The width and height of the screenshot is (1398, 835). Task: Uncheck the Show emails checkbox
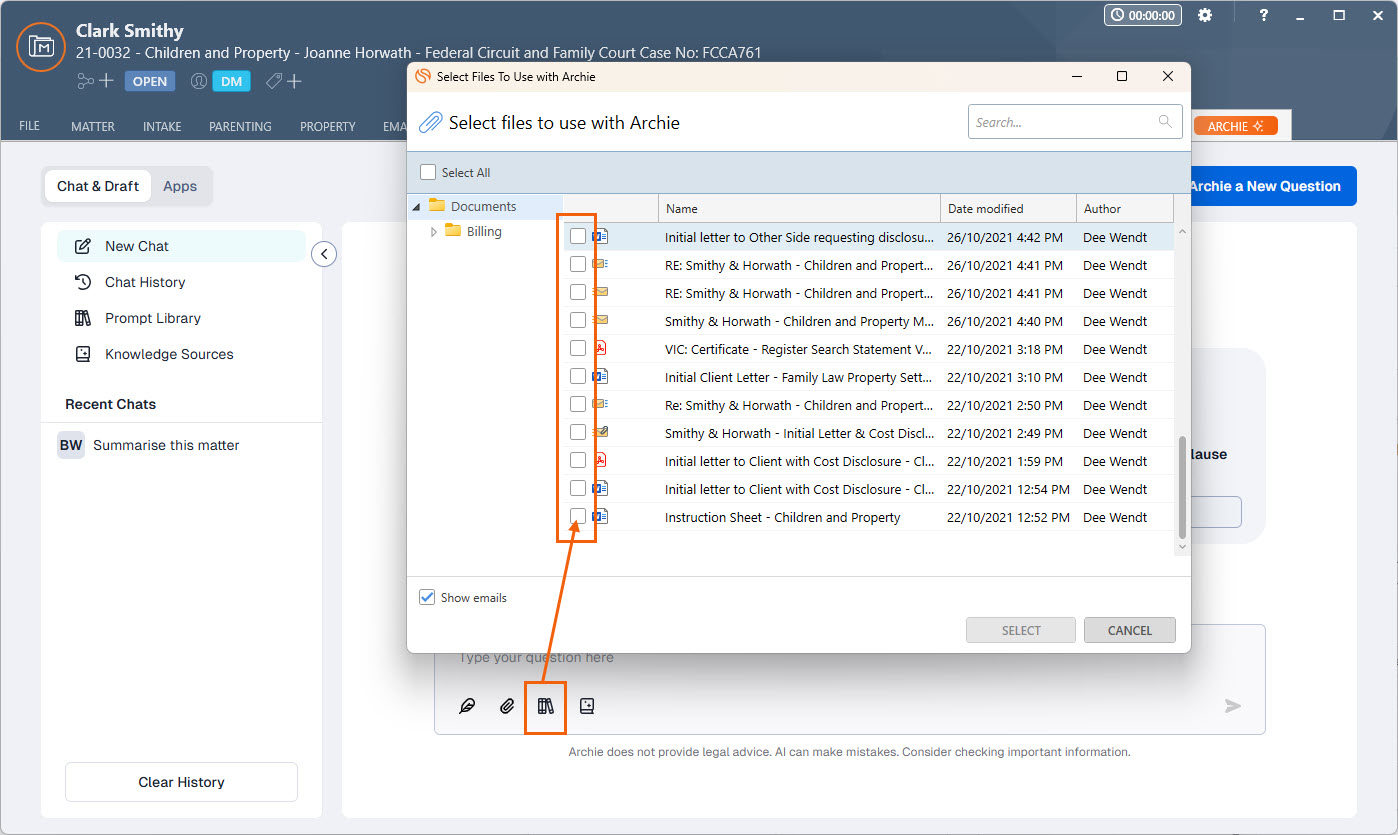point(428,597)
